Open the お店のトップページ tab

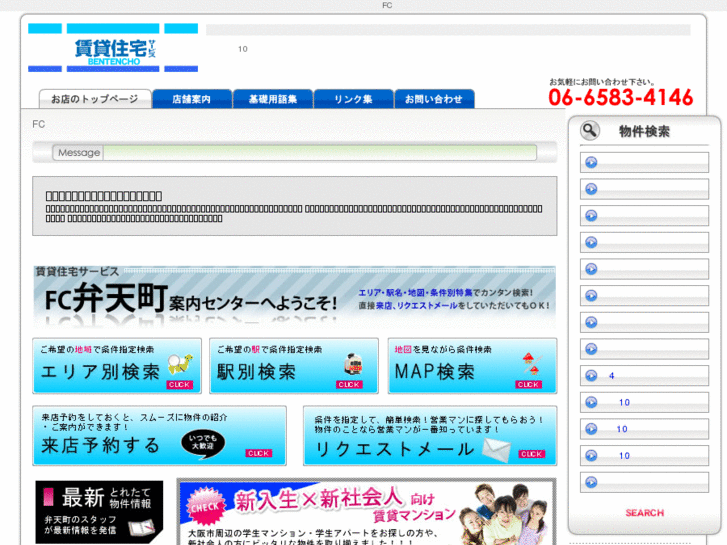pyautogui.click(x=95, y=99)
